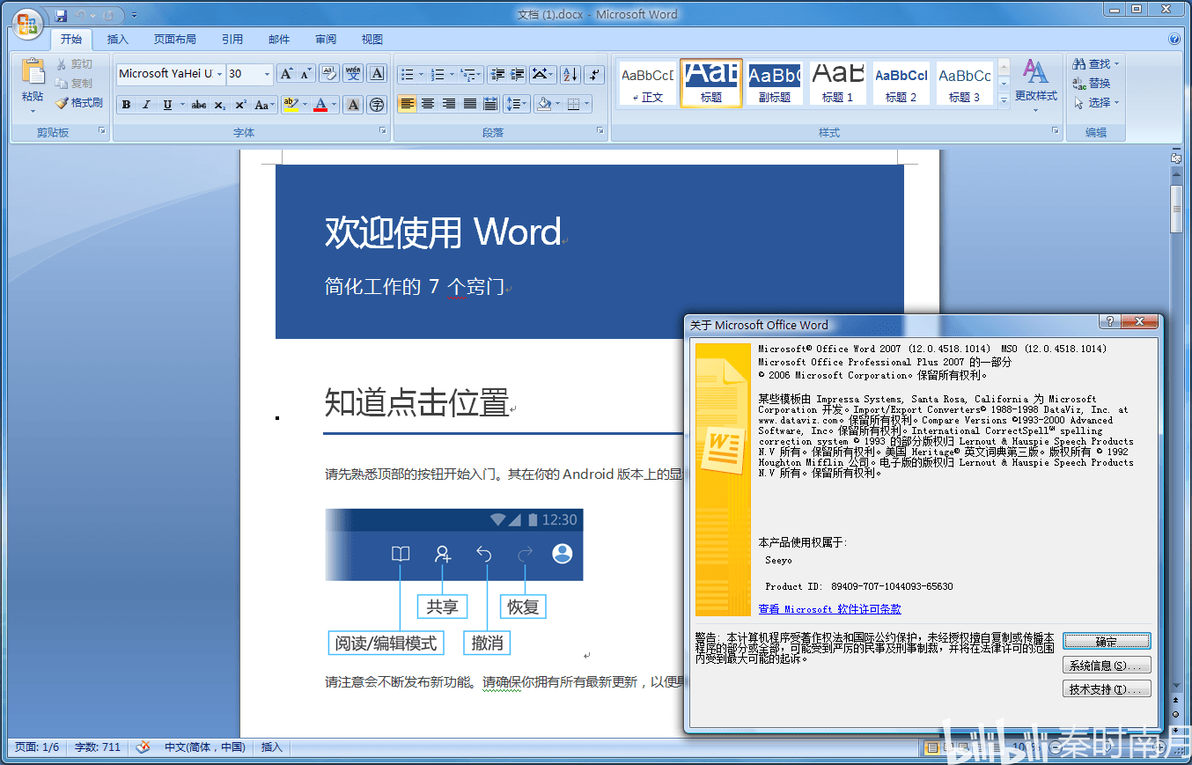The height and width of the screenshot is (765, 1192).
Task: Save document via Quick Access icon
Action: (61, 14)
